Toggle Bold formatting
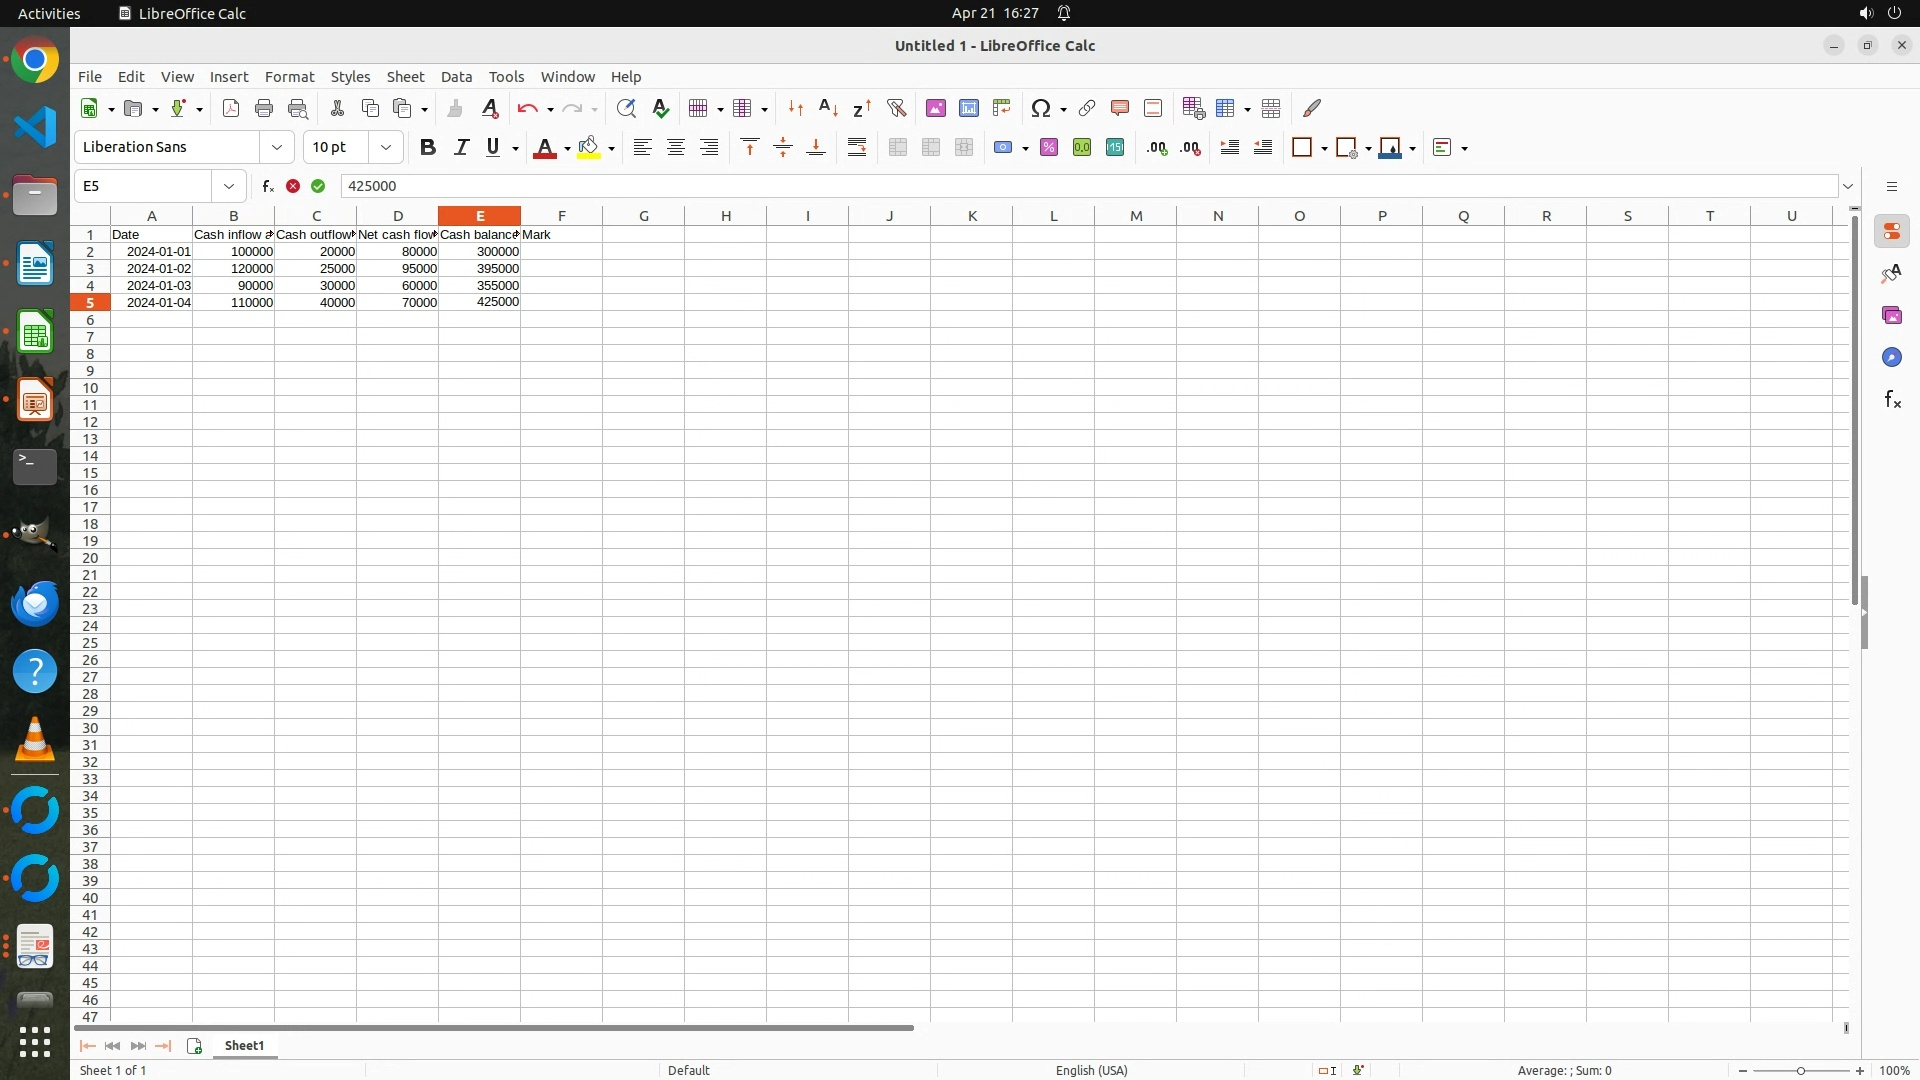 point(428,148)
